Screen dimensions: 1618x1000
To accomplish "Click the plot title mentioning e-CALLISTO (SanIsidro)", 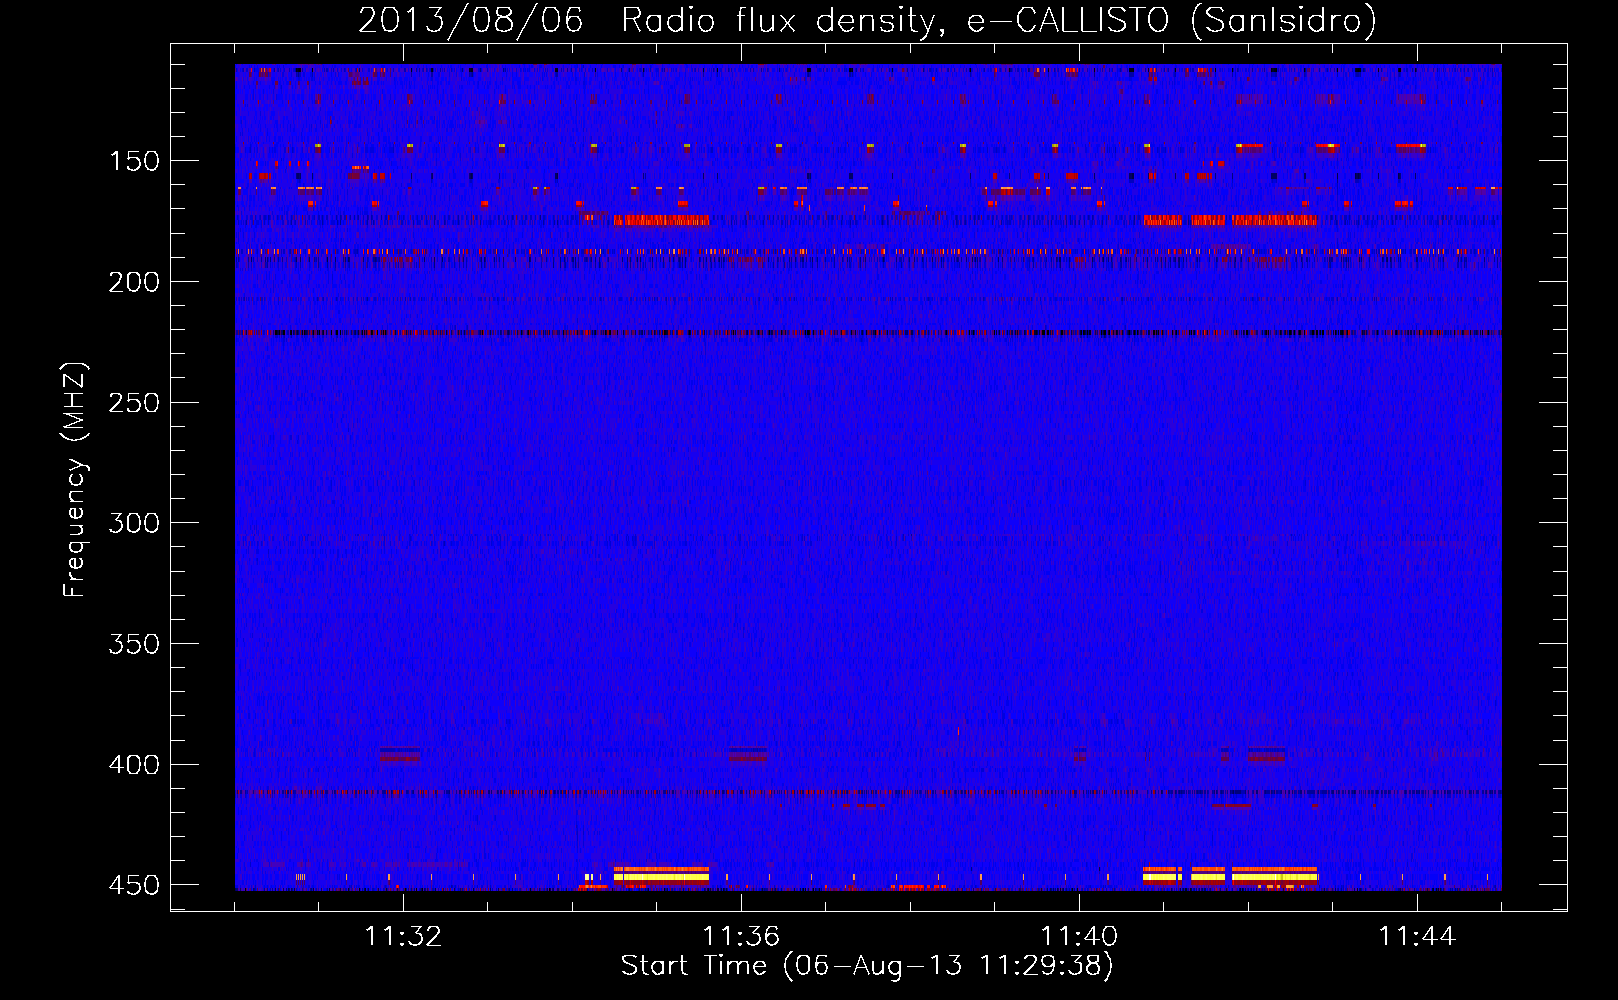I will pos(867,20).
